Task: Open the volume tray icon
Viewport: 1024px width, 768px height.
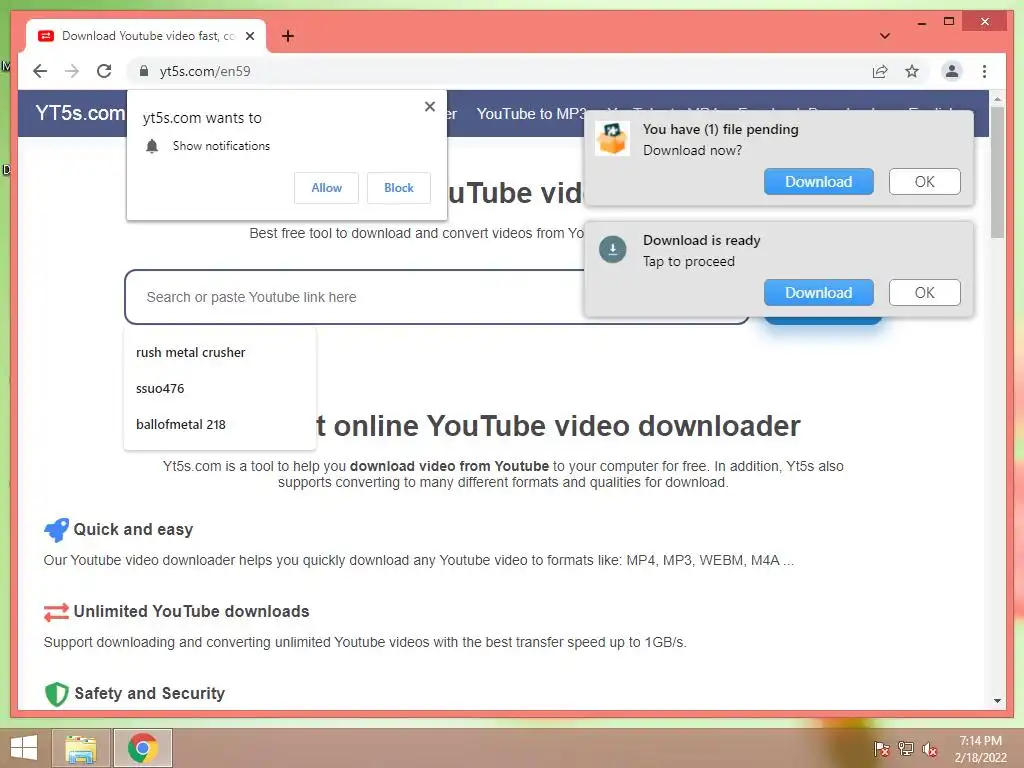Action: pyautogui.click(x=930, y=749)
